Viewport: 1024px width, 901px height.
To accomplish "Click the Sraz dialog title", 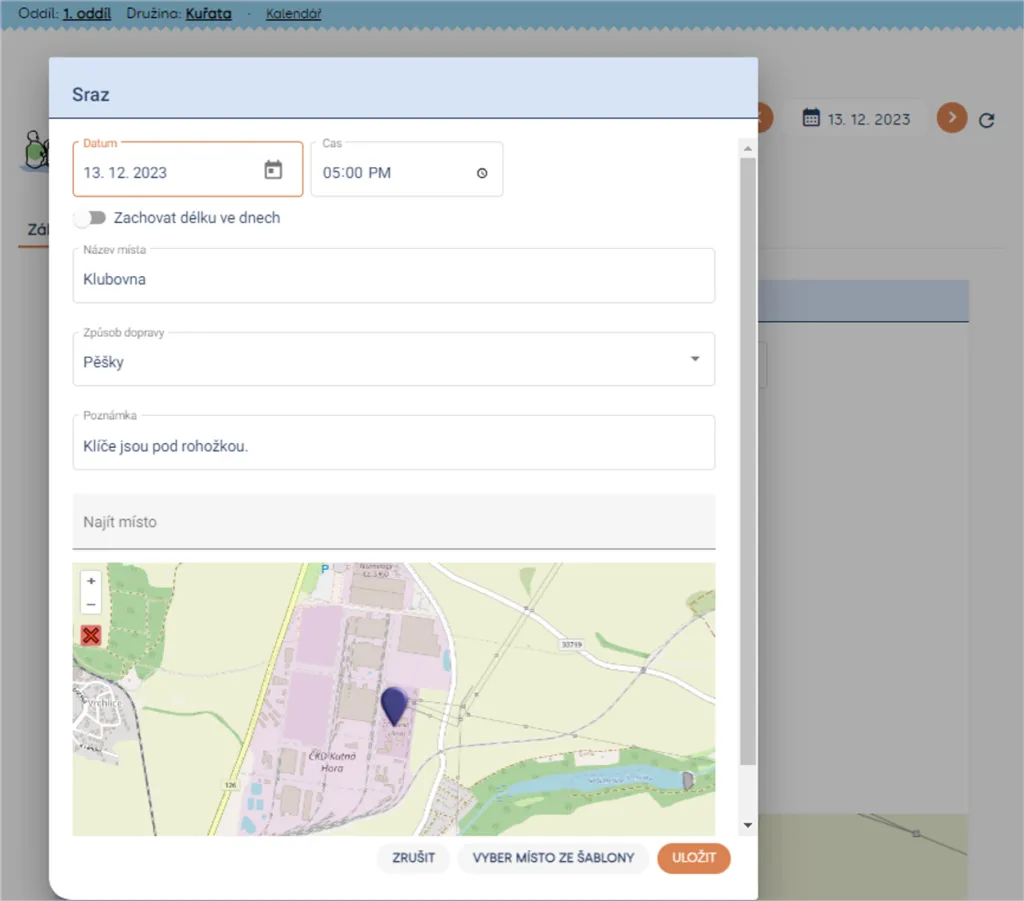I will pyautogui.click(x=91, y=95).
